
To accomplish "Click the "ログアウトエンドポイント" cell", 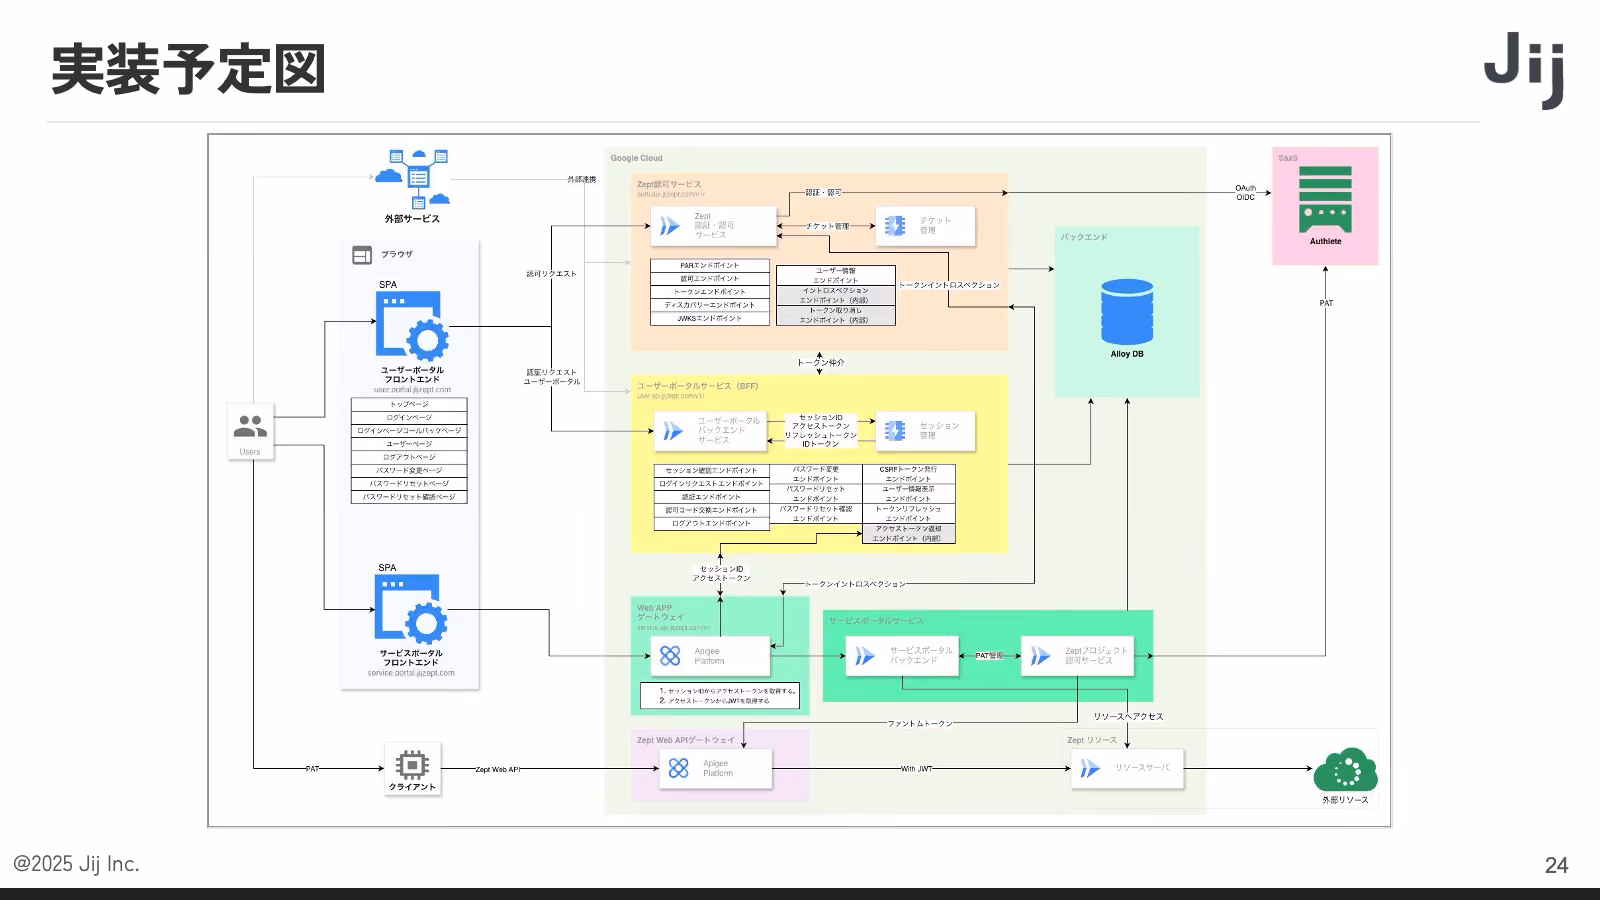I will (712, 523).
